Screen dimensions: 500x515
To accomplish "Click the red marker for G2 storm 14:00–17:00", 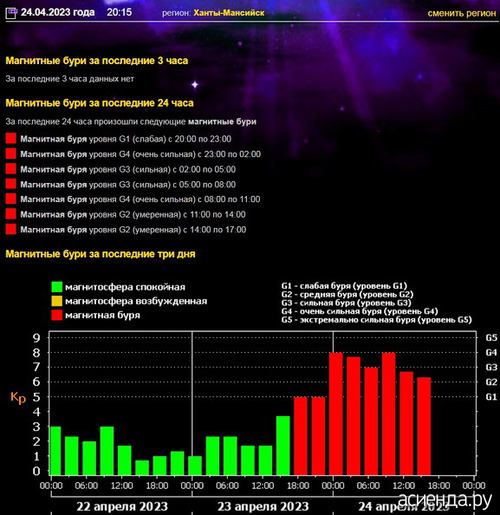I will click(11, 229).
